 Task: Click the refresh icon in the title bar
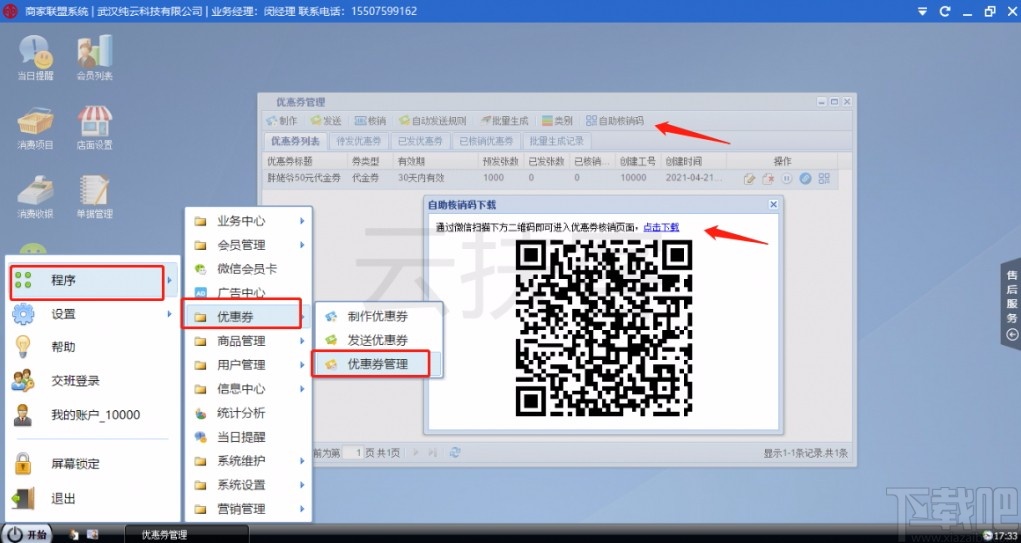click(x=945, y=11)
